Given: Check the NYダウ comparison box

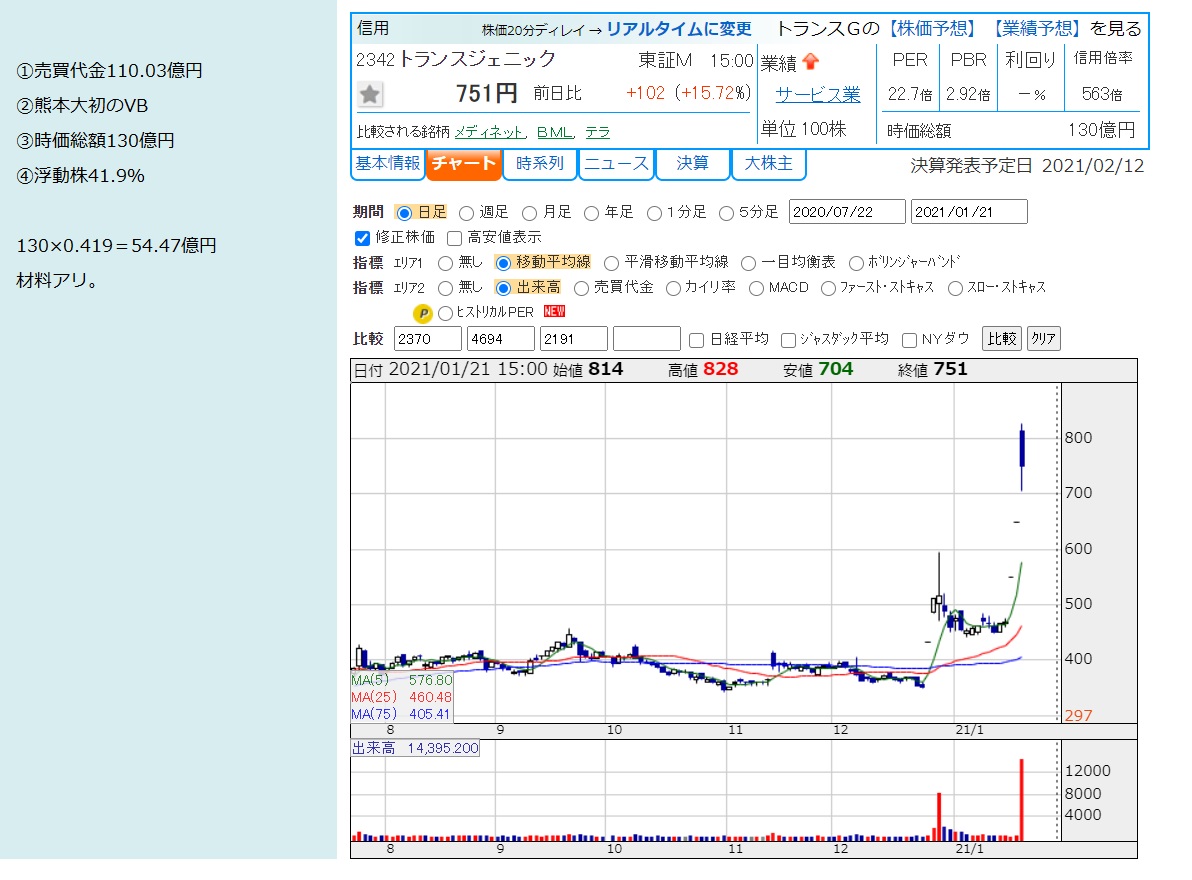Looking at the screenshot, I should [908, 340].
